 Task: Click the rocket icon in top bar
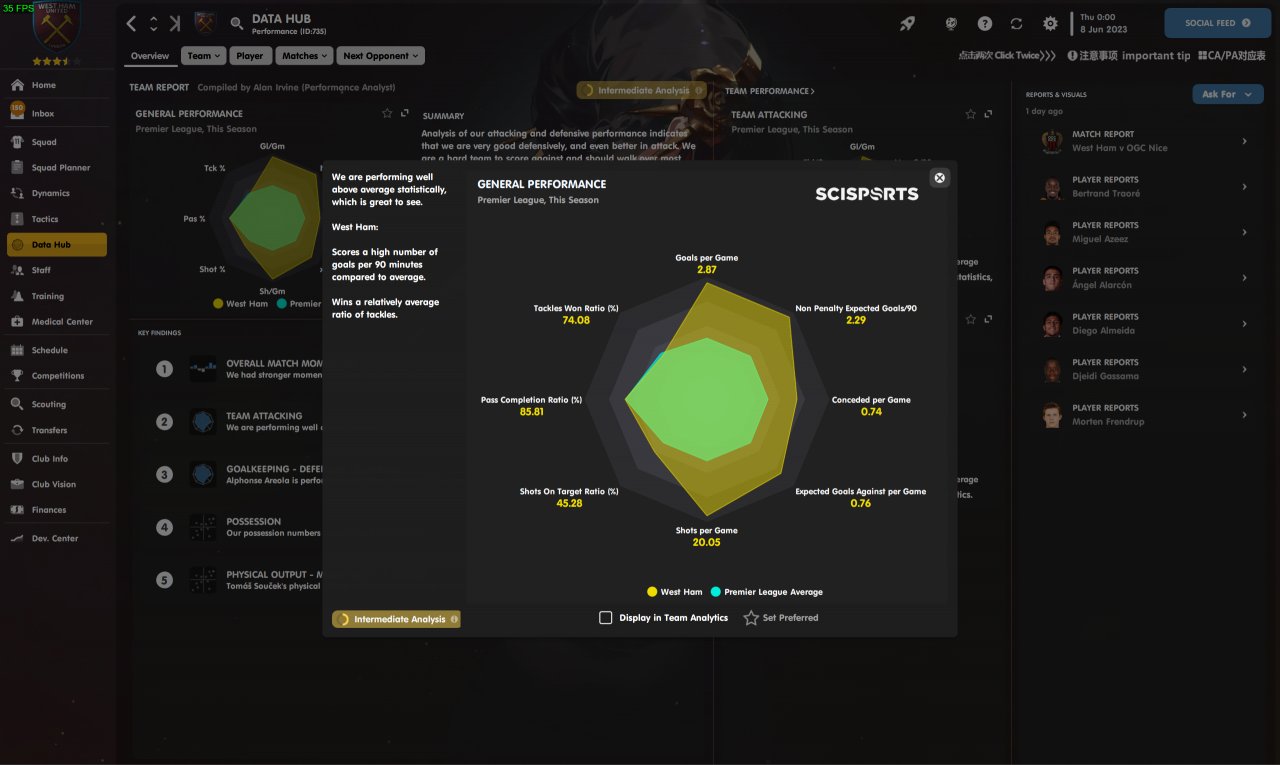click(907, 23)
